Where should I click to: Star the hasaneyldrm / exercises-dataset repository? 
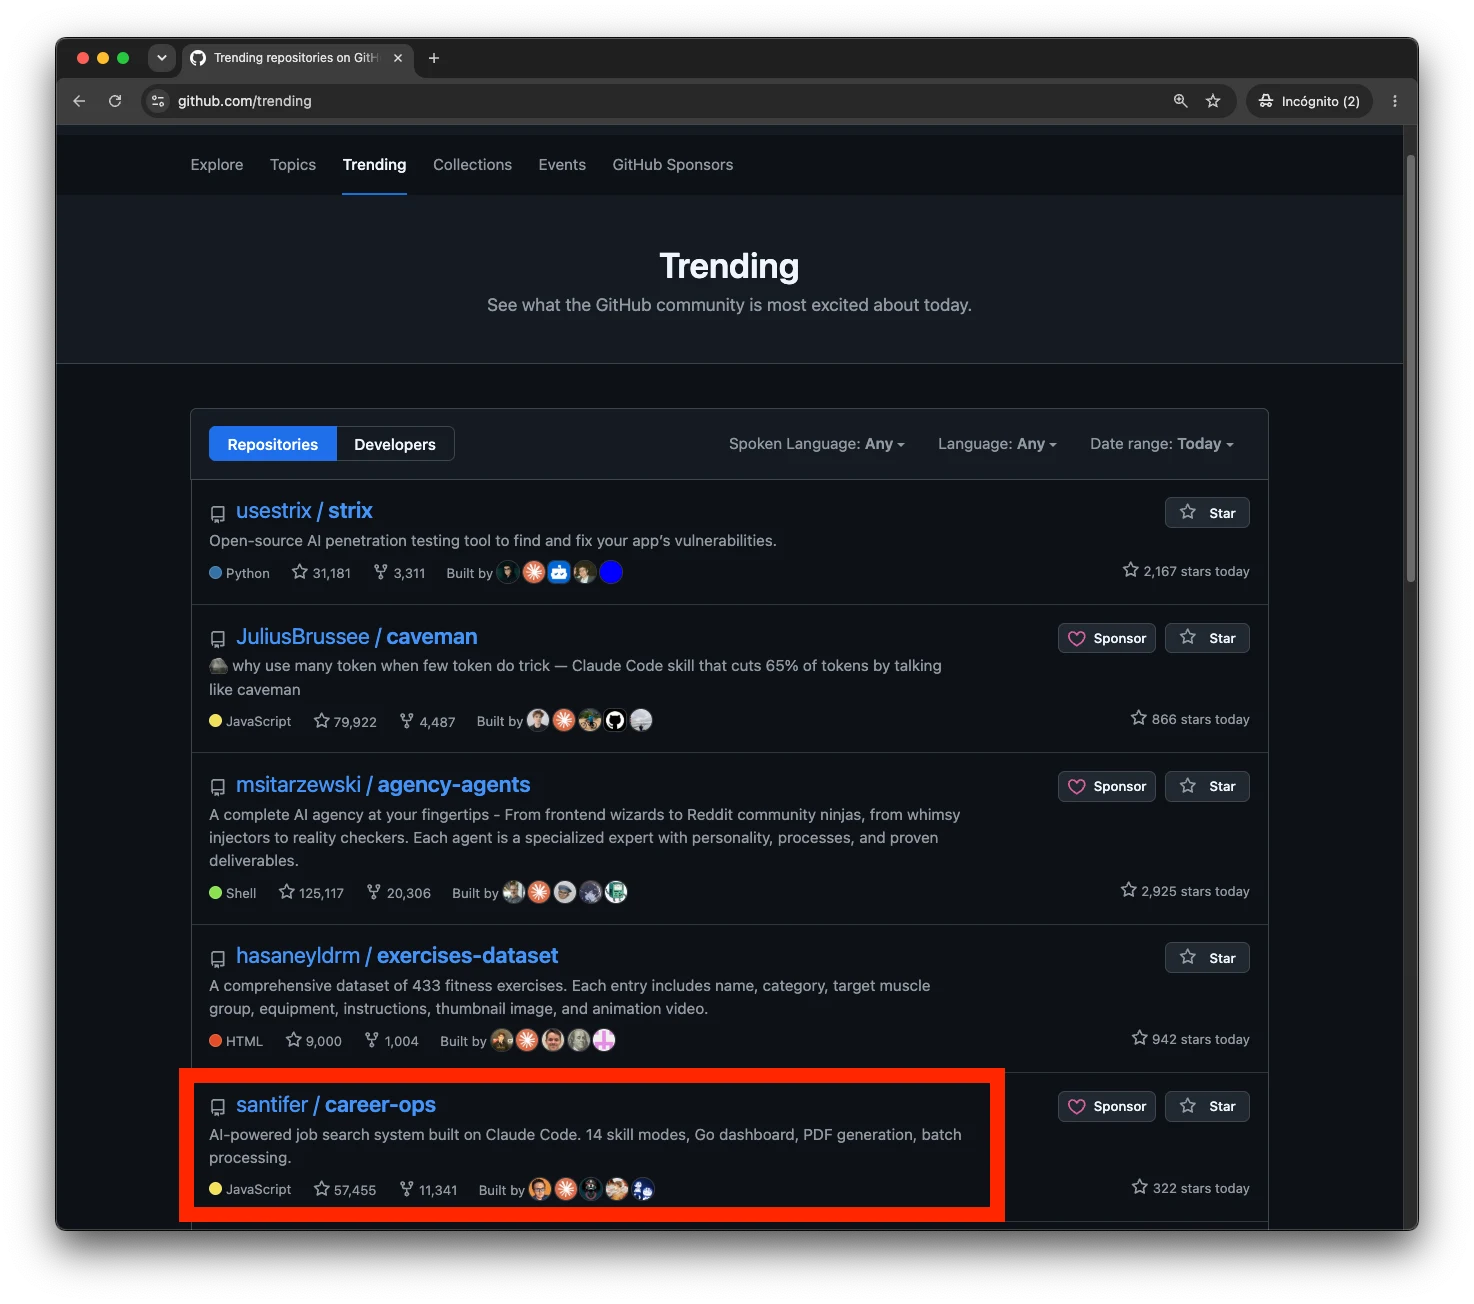coord(1207,958)
